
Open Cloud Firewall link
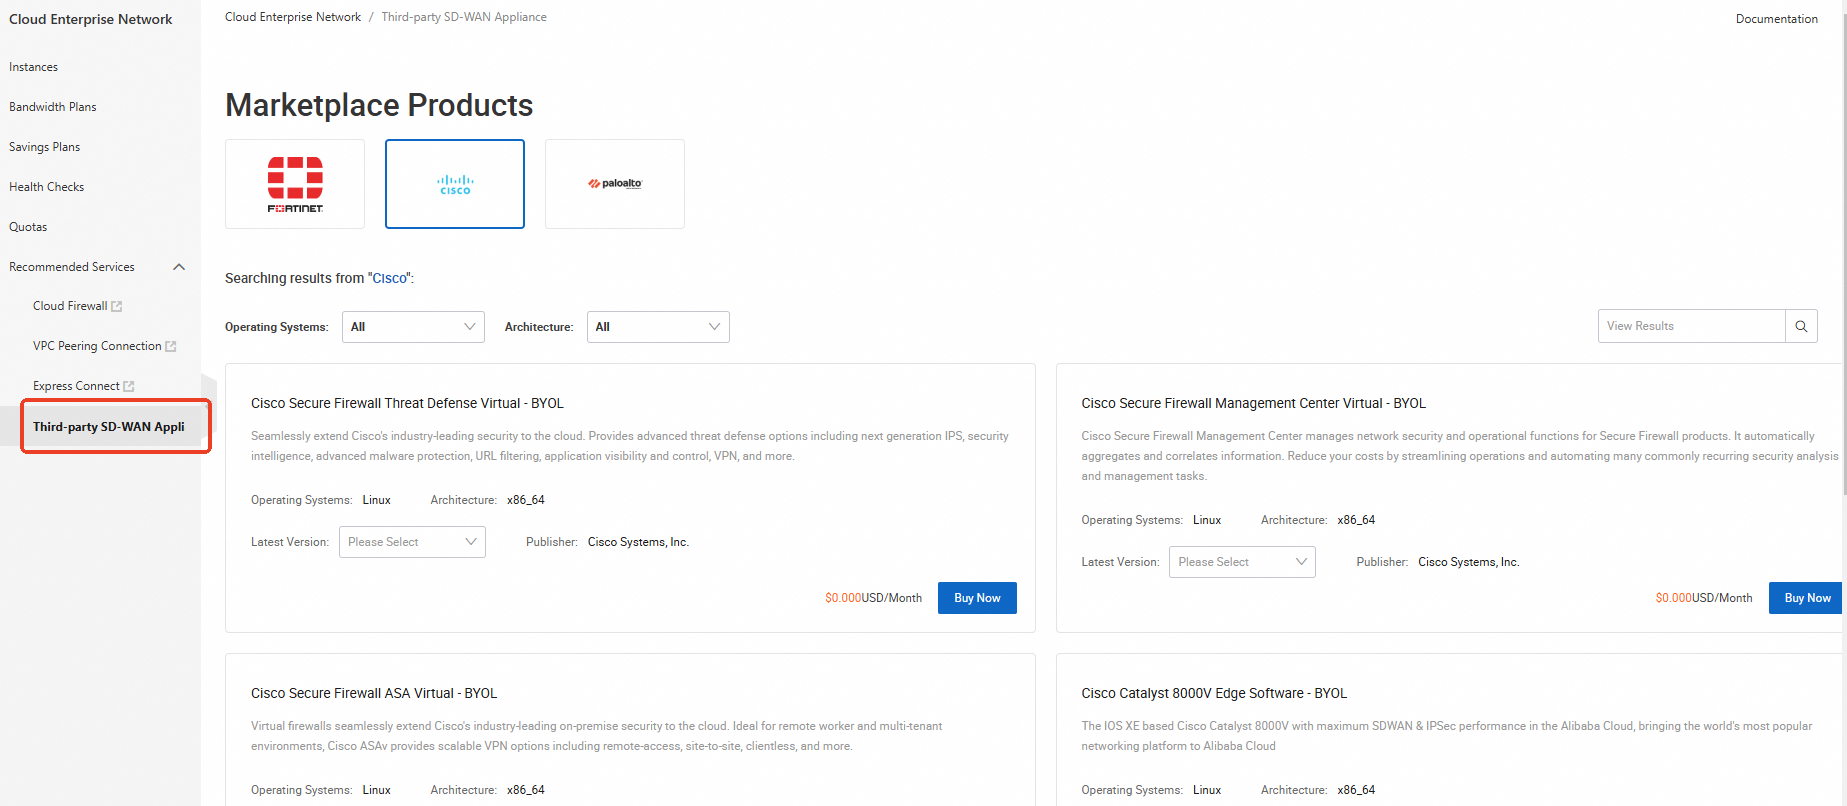70,306
